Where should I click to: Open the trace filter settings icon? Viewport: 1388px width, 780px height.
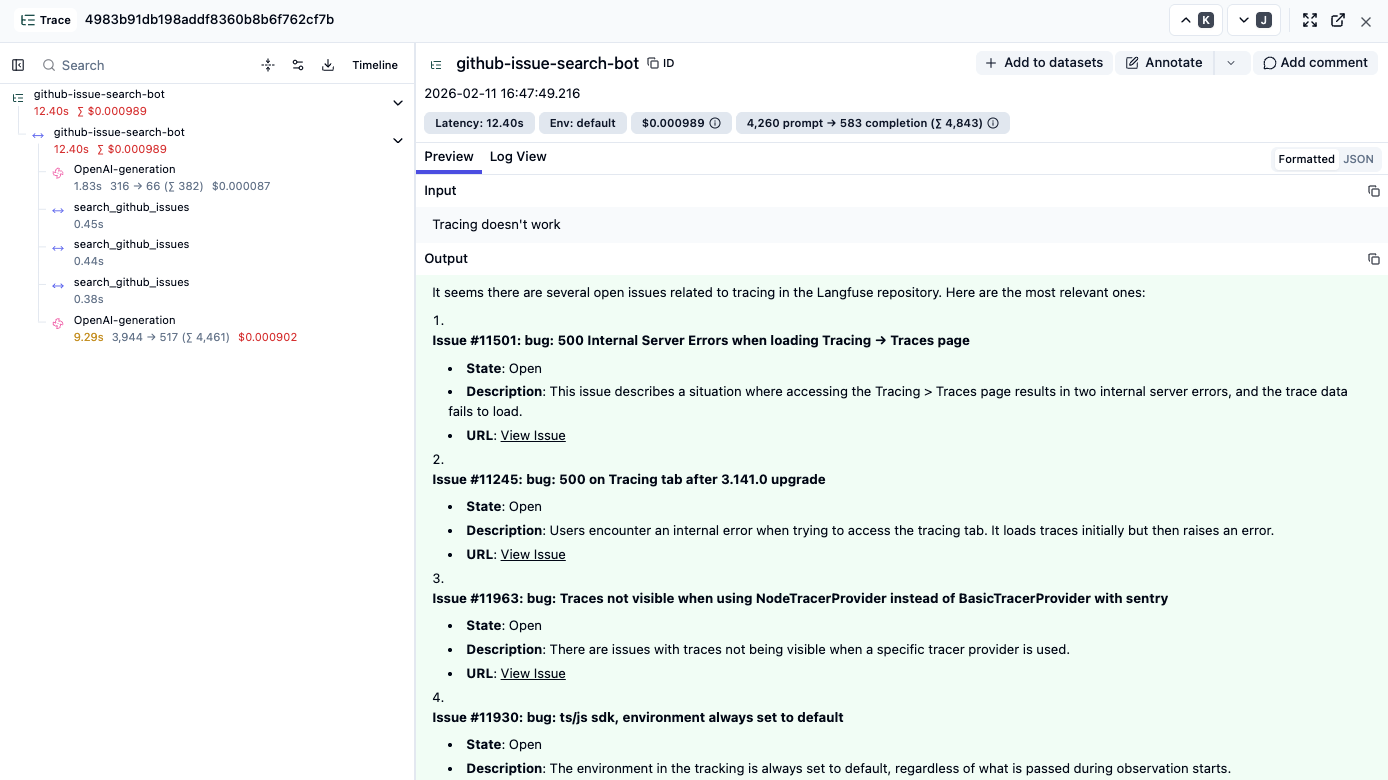click(x=297, y=64)
